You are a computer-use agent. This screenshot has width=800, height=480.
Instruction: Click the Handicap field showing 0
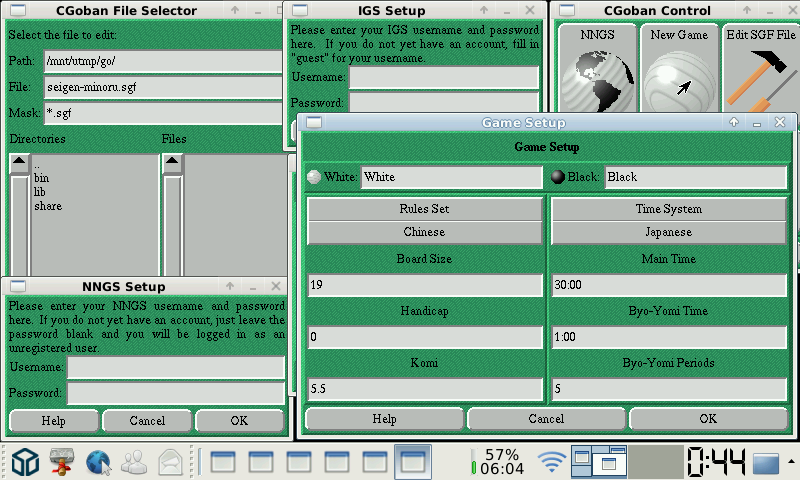[x=424, y=337]
